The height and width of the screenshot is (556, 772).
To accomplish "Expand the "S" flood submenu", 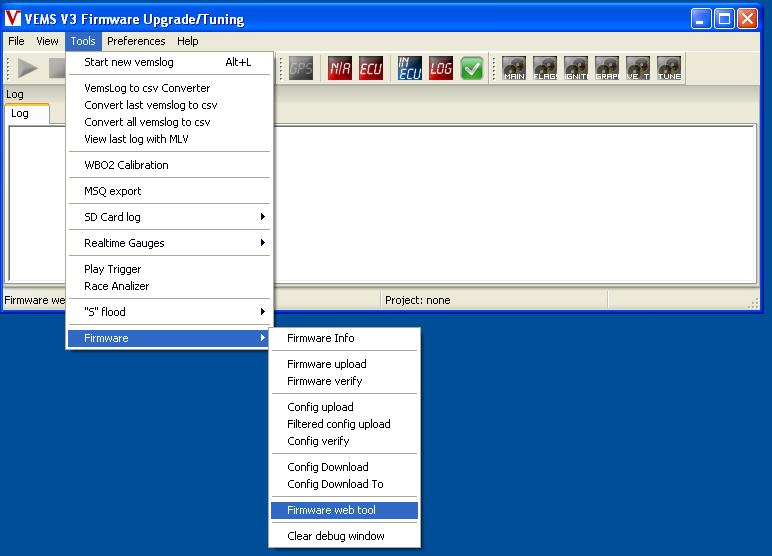I will (169, 312).
